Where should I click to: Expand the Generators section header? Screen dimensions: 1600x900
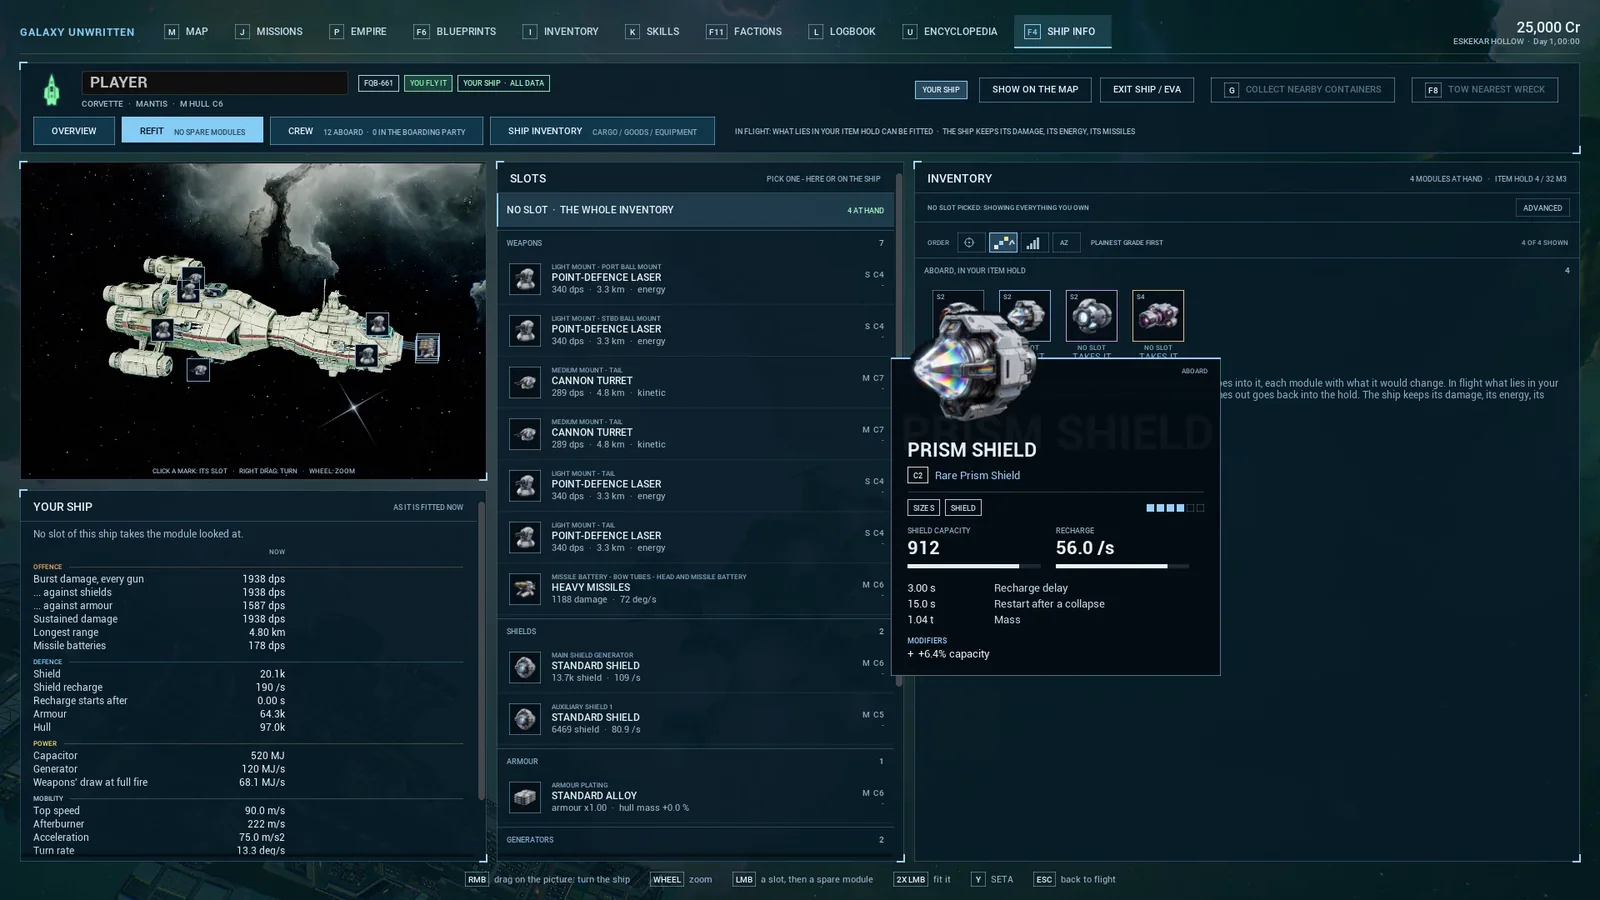pyautogui.click(x=695, y=840)
